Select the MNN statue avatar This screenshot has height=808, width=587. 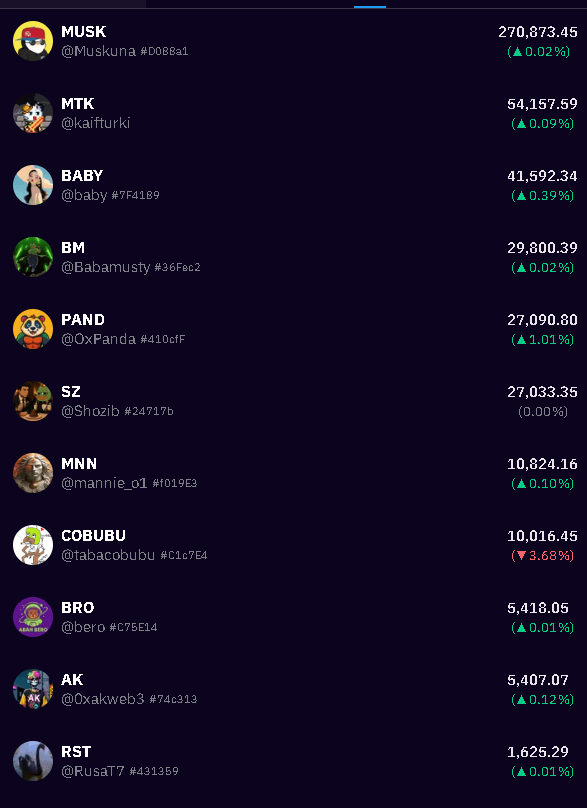point(33,473)
